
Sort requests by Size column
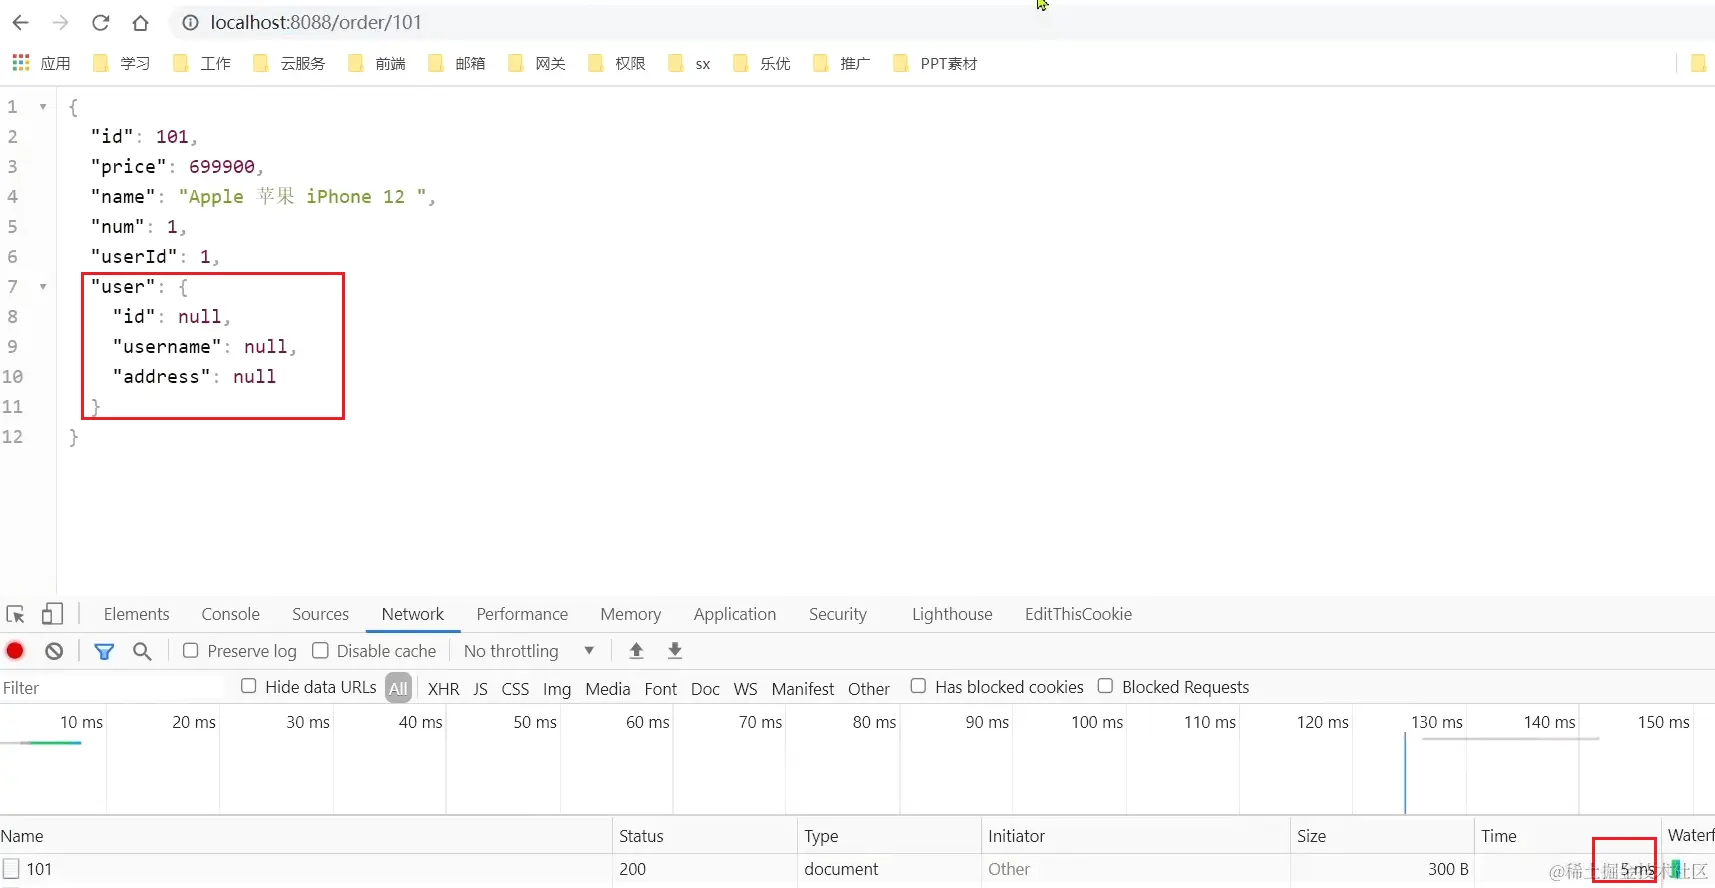coord(1383,836)
